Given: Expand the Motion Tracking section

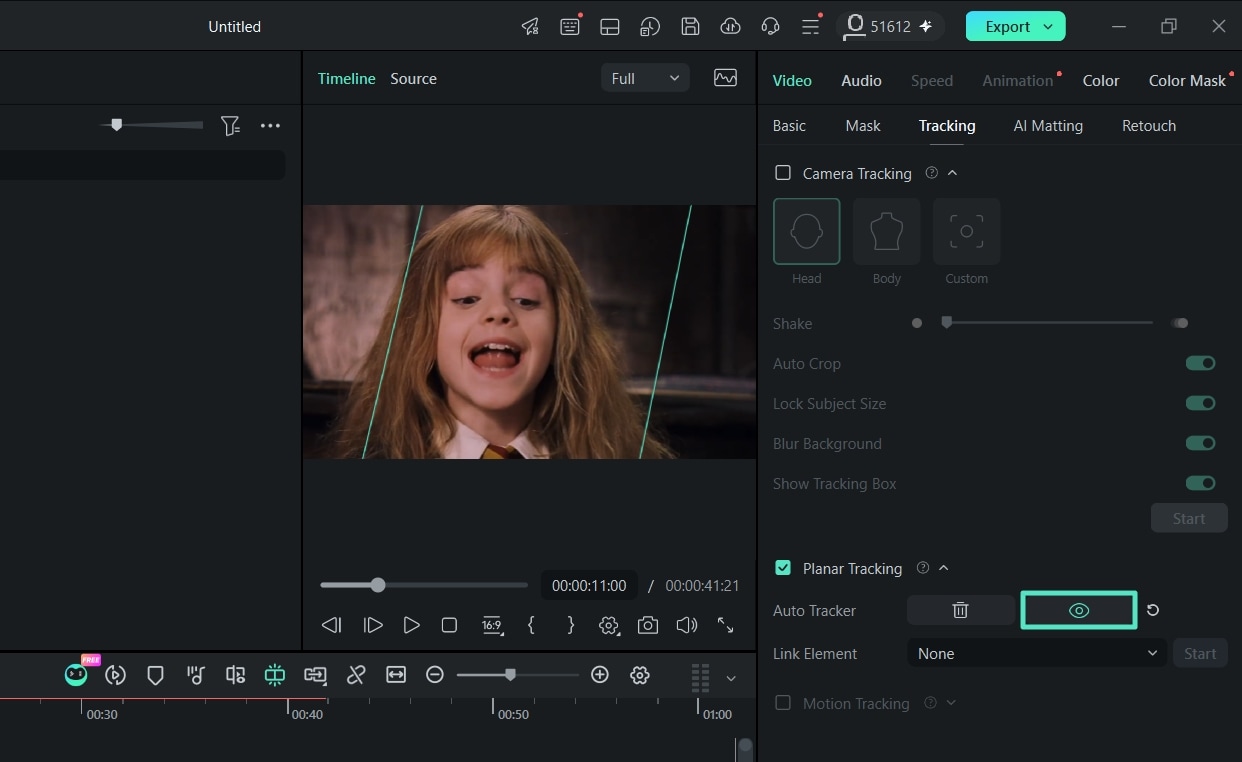Looking at the screenshot, I should (951, 703).
